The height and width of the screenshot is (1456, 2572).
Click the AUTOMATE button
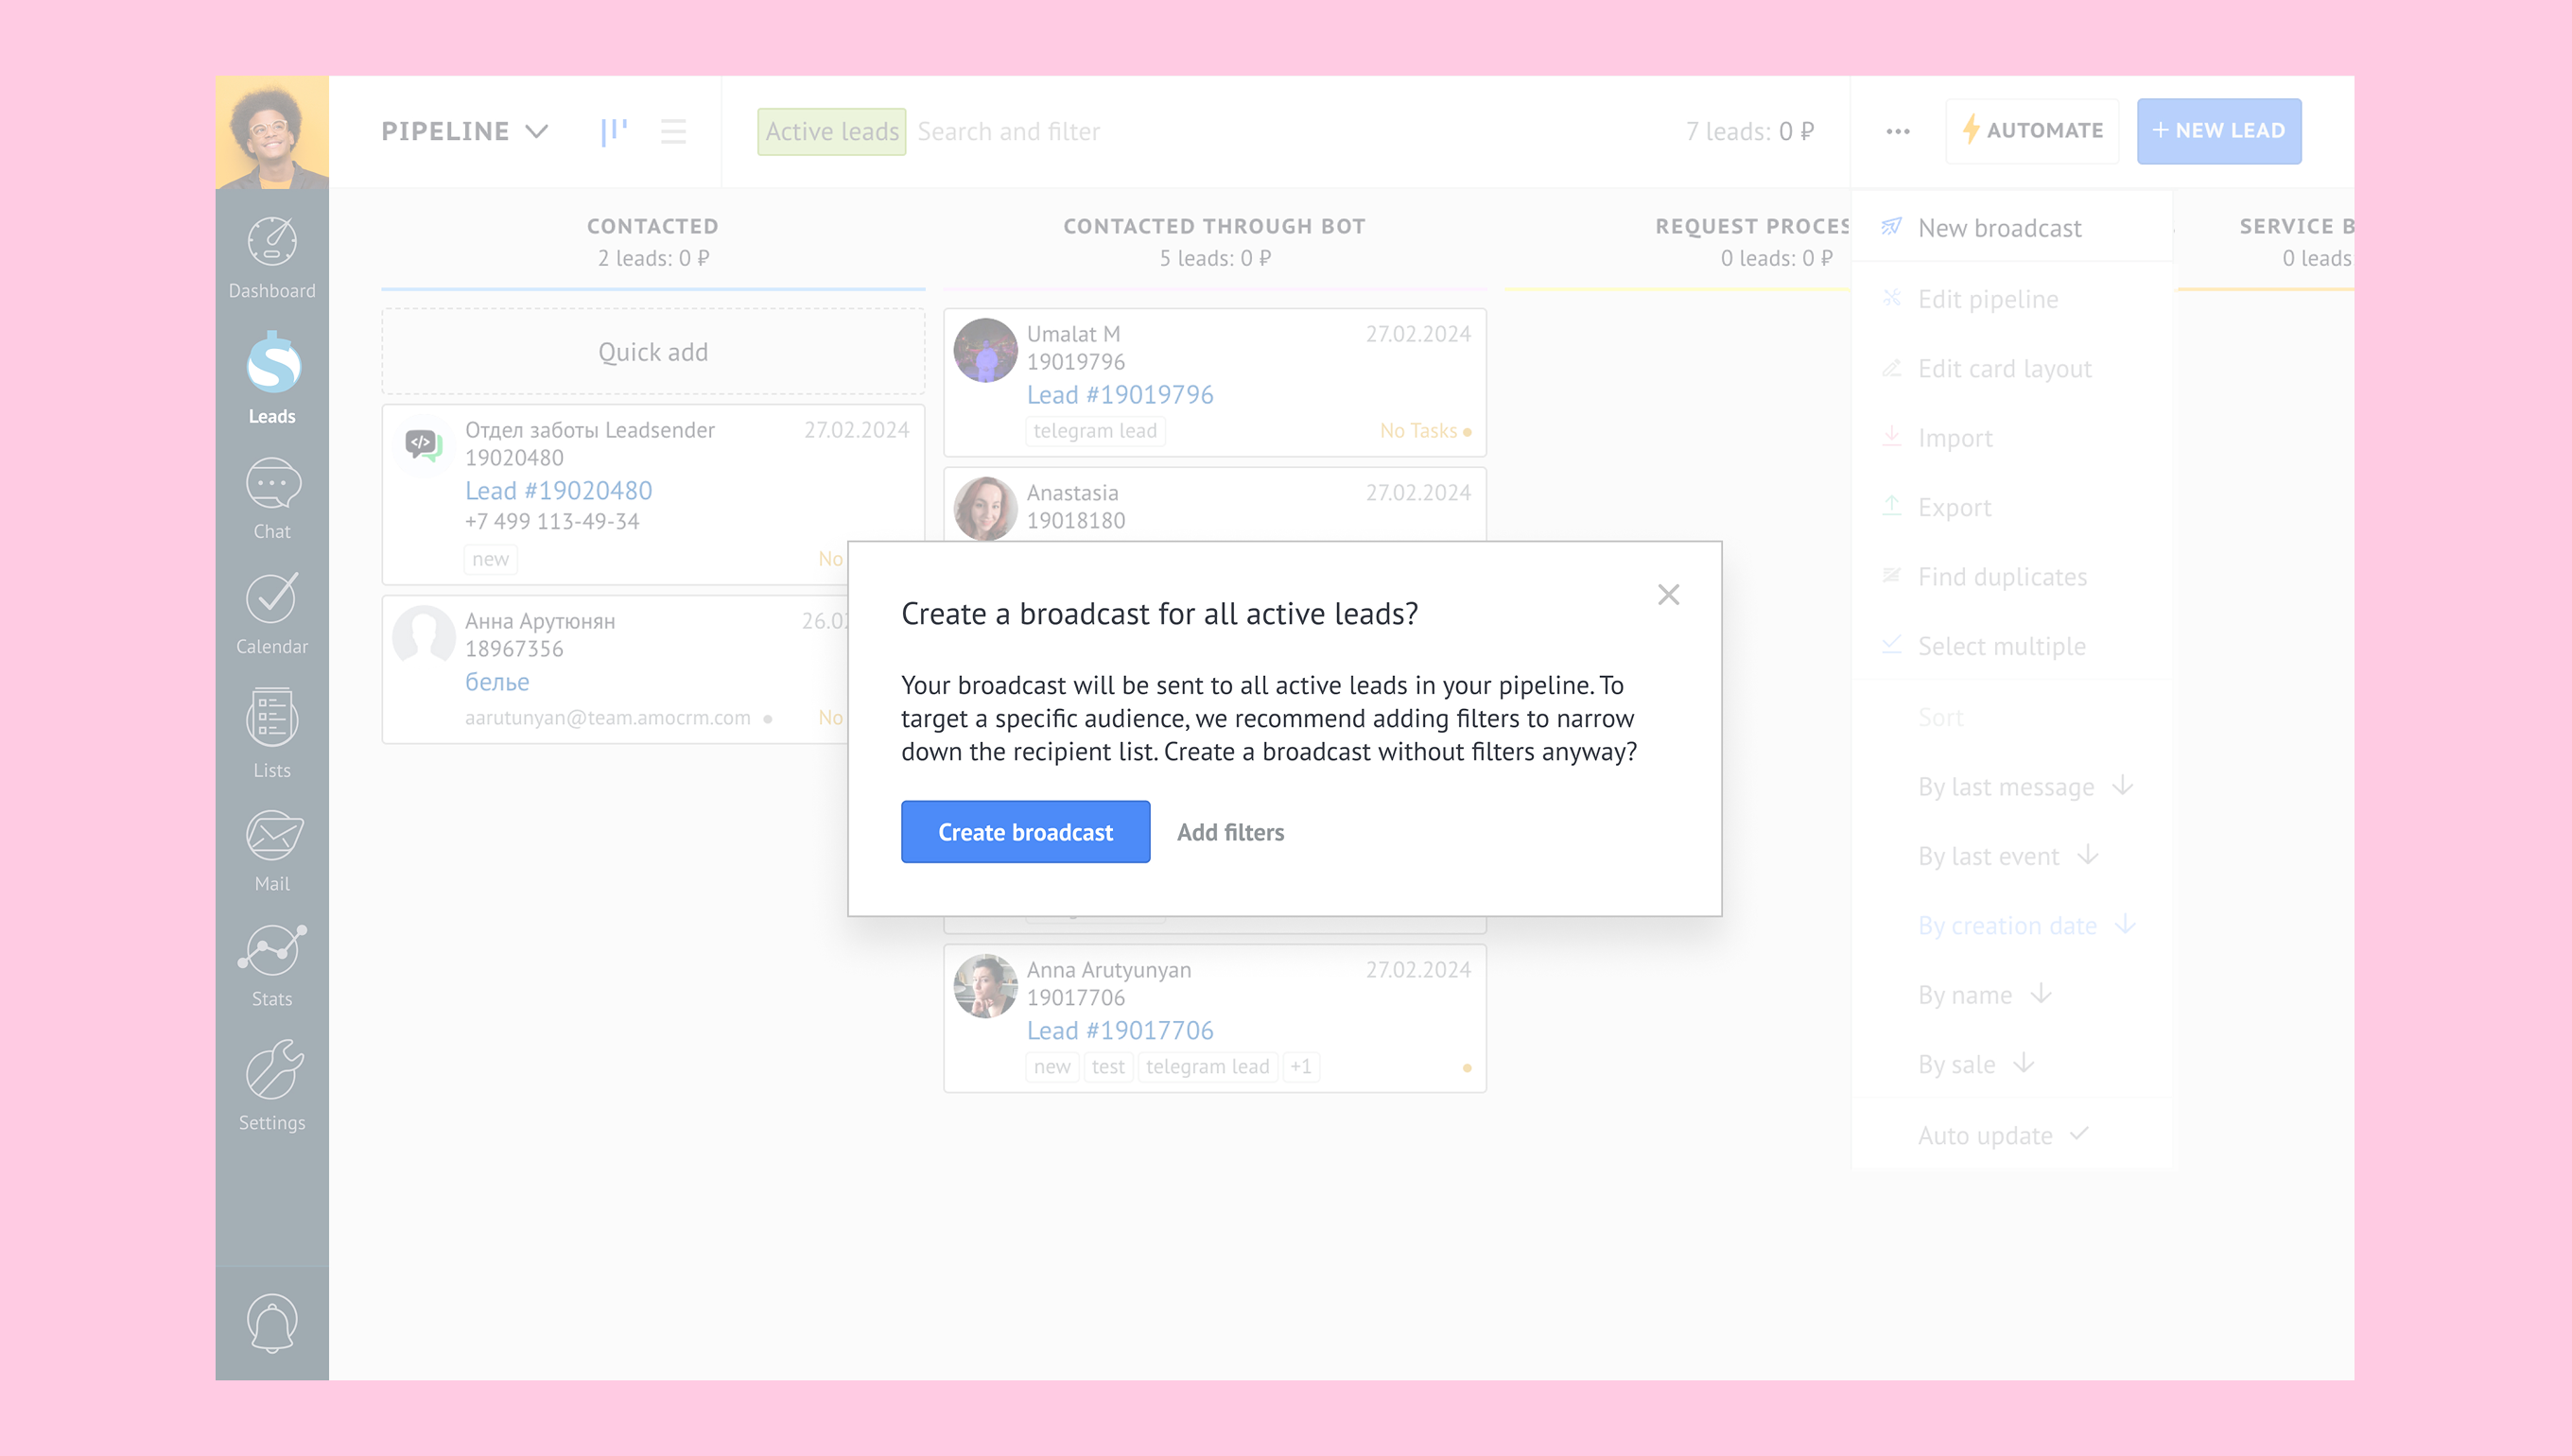pos(2032,131)
